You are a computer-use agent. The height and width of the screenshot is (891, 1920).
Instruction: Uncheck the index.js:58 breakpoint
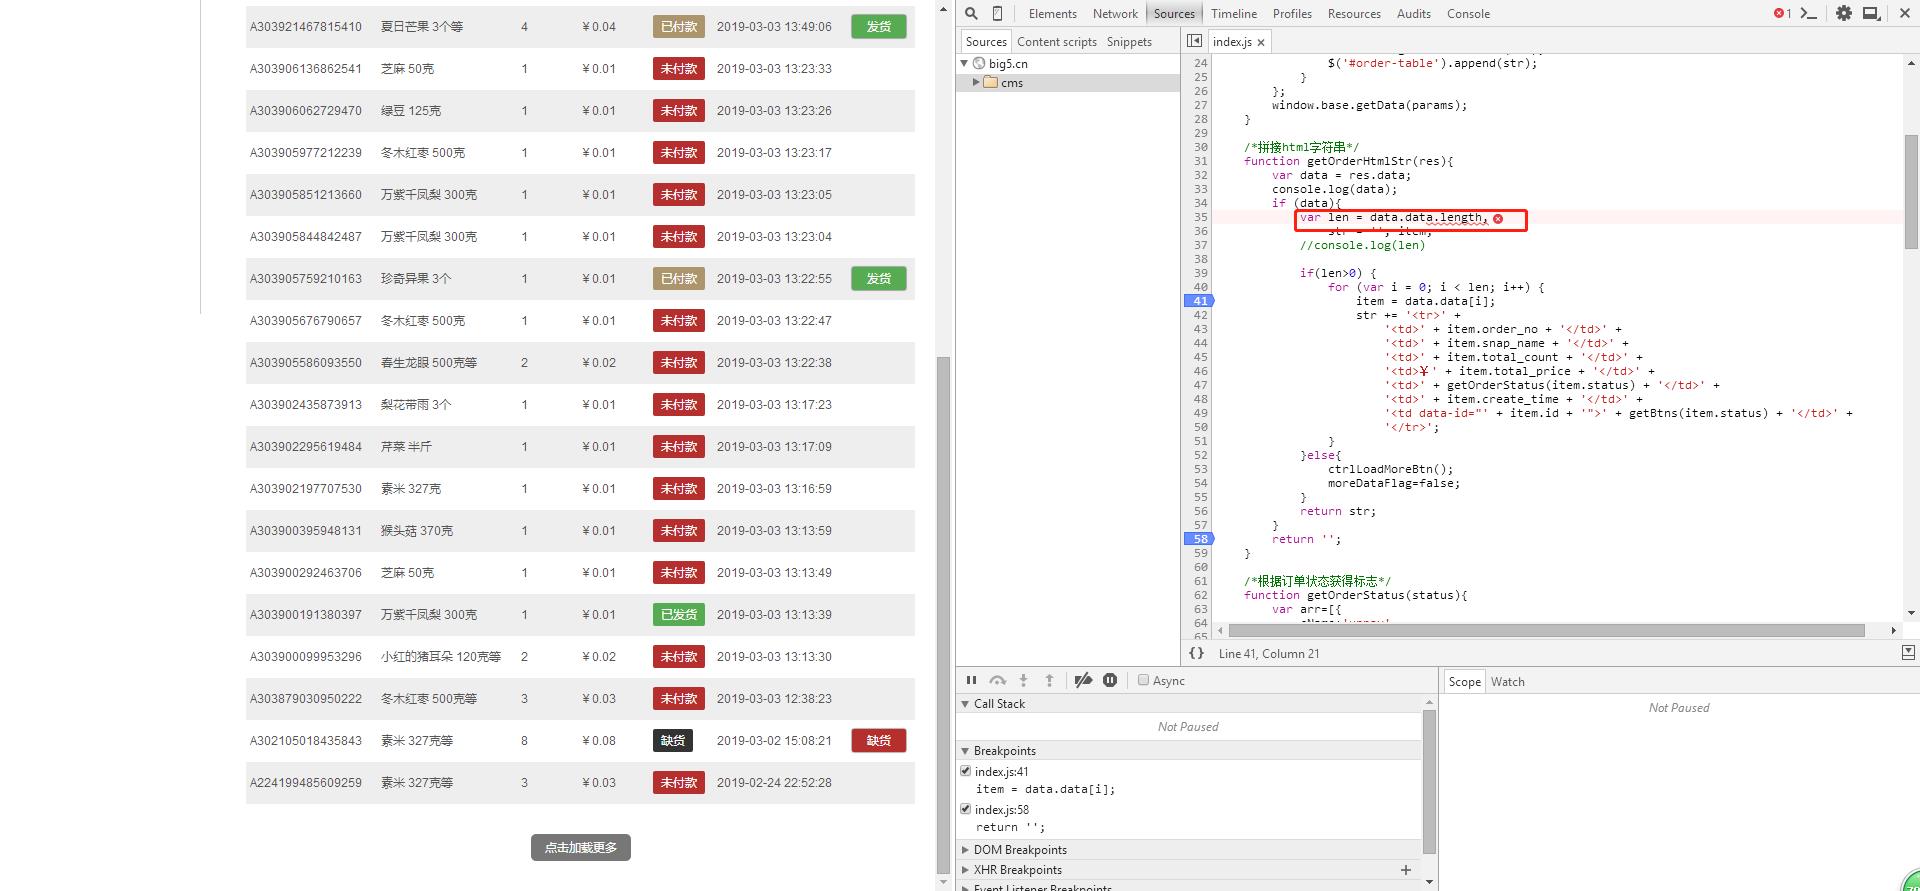coord(966,809)
